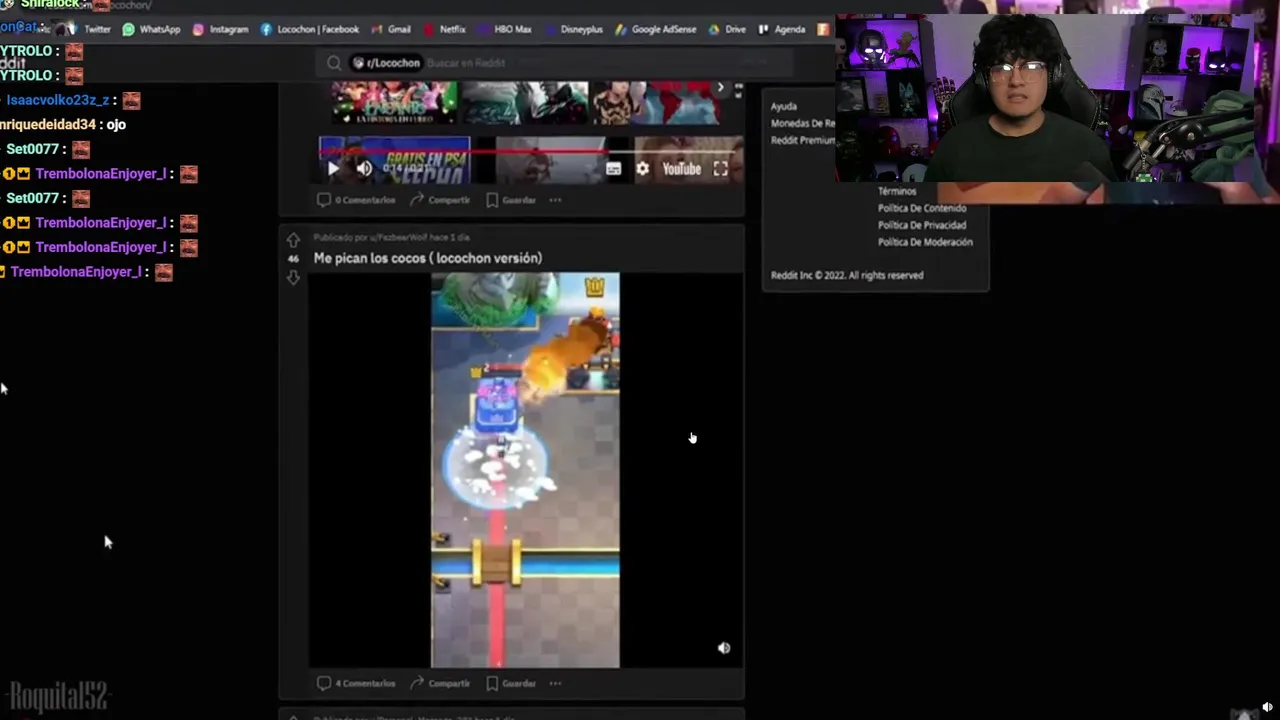
Task: Click the r/Locochon search chip
Action: tap(386, 63)
